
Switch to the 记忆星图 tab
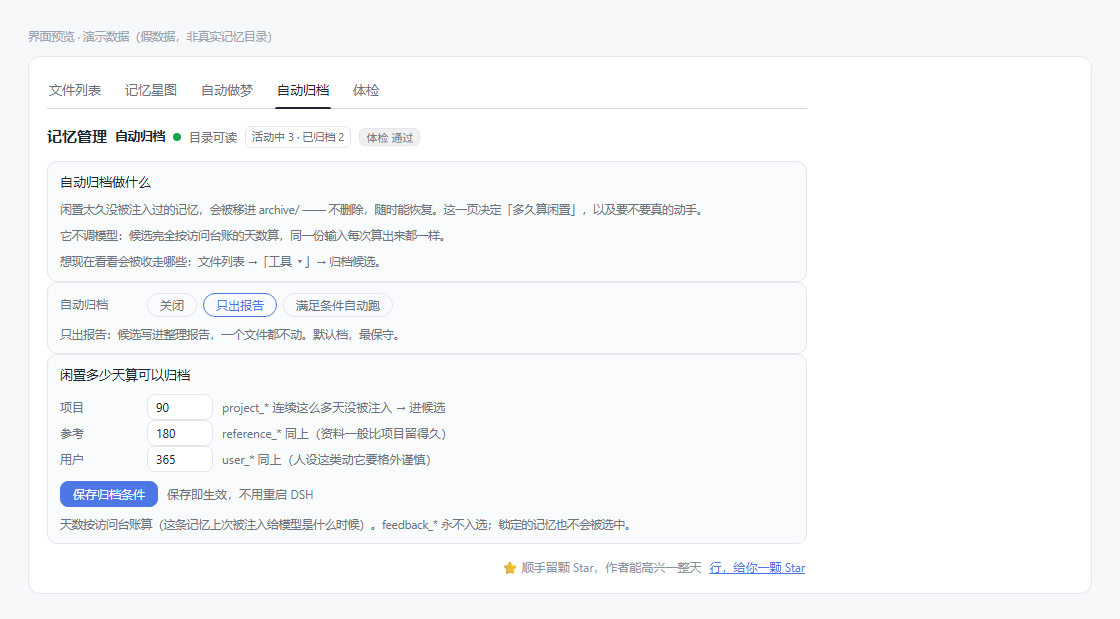click(x=151, y=91)
